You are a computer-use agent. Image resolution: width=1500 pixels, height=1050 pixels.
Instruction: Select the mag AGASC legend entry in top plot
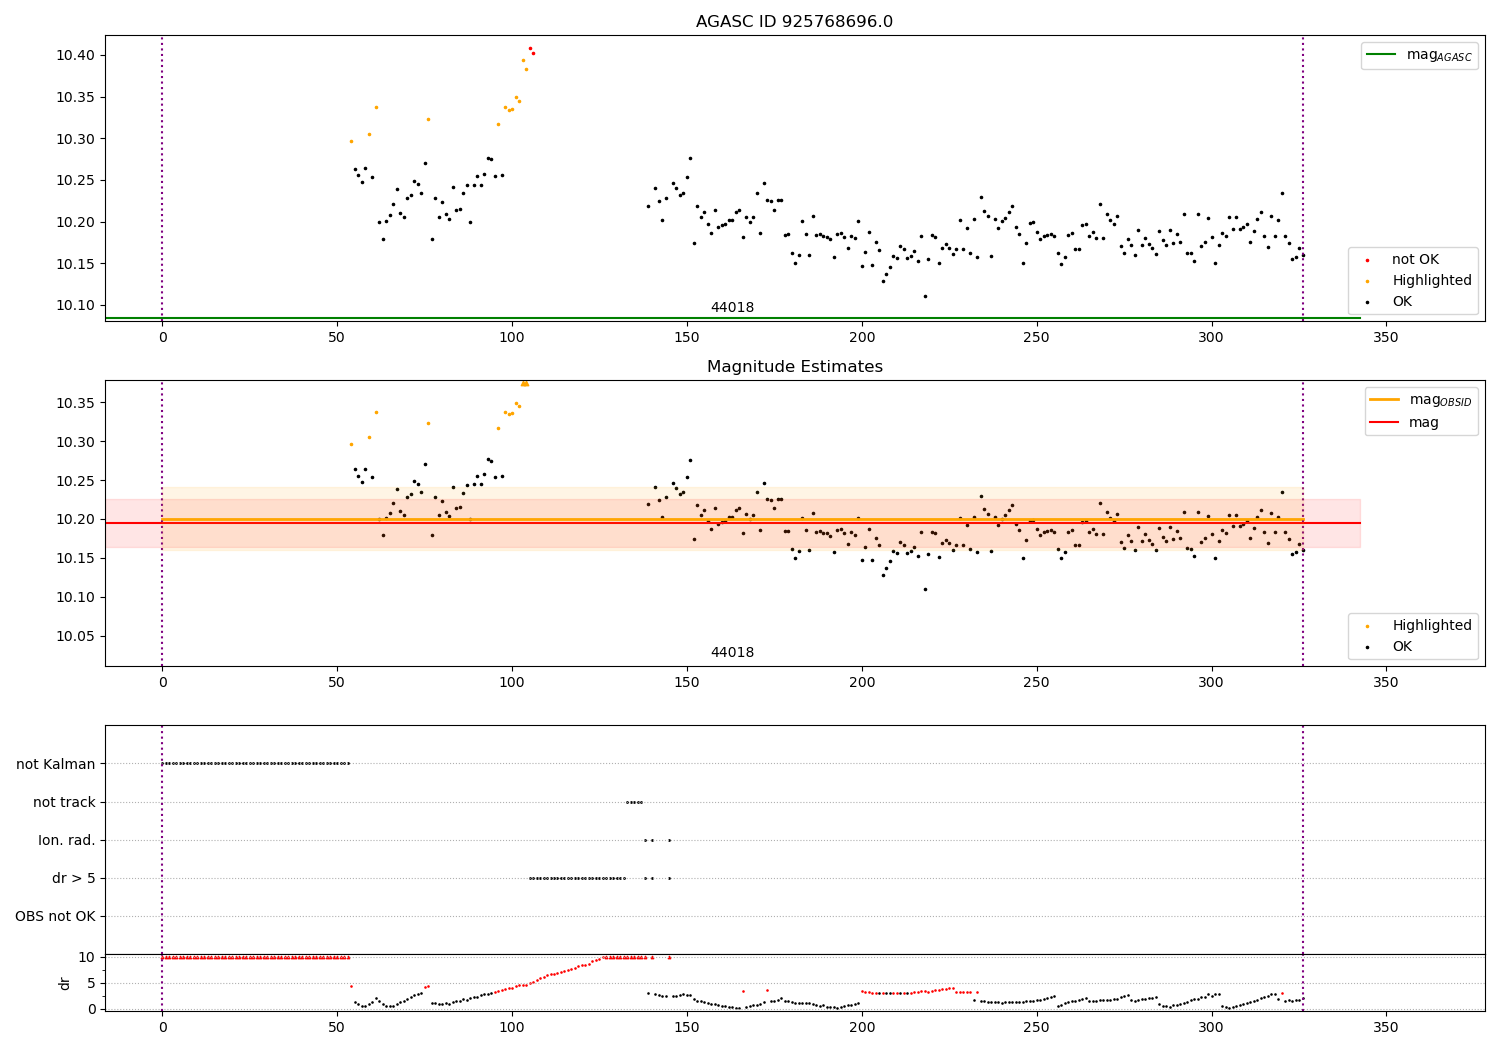[1420, 55]
